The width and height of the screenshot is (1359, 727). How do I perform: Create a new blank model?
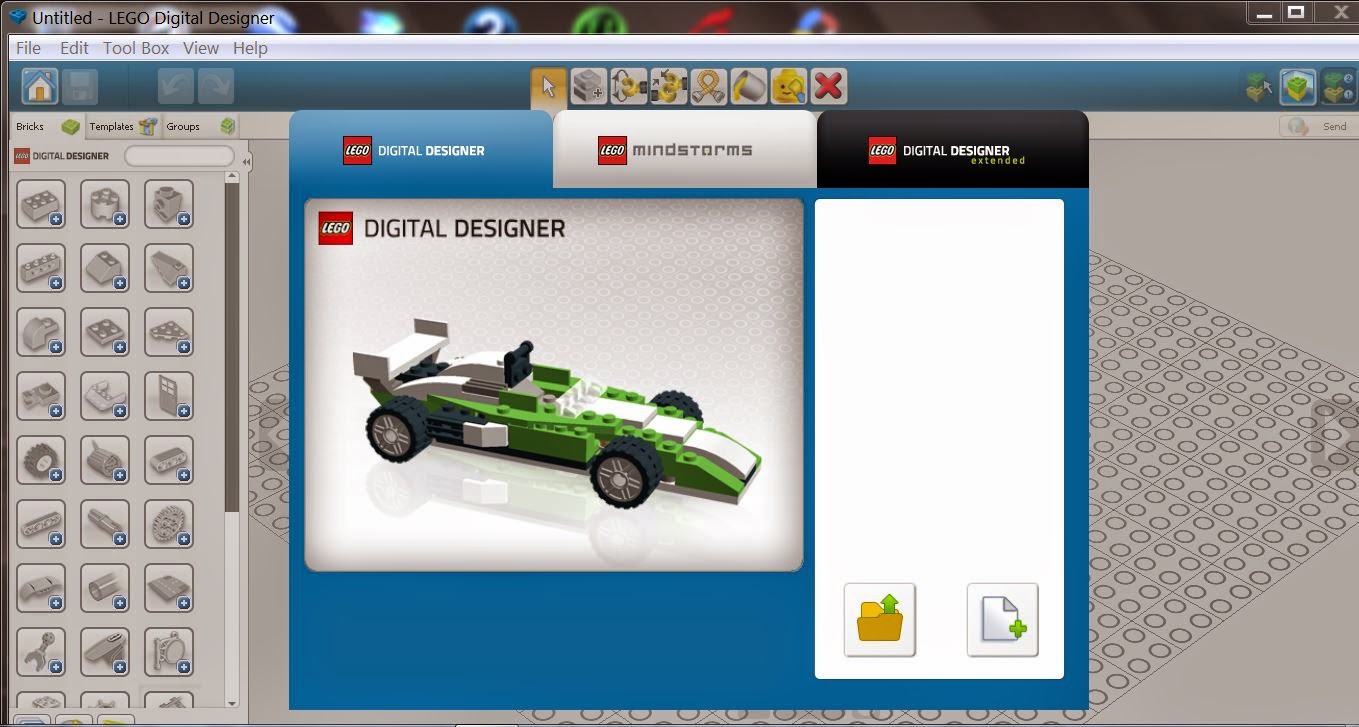[1003, 620]
